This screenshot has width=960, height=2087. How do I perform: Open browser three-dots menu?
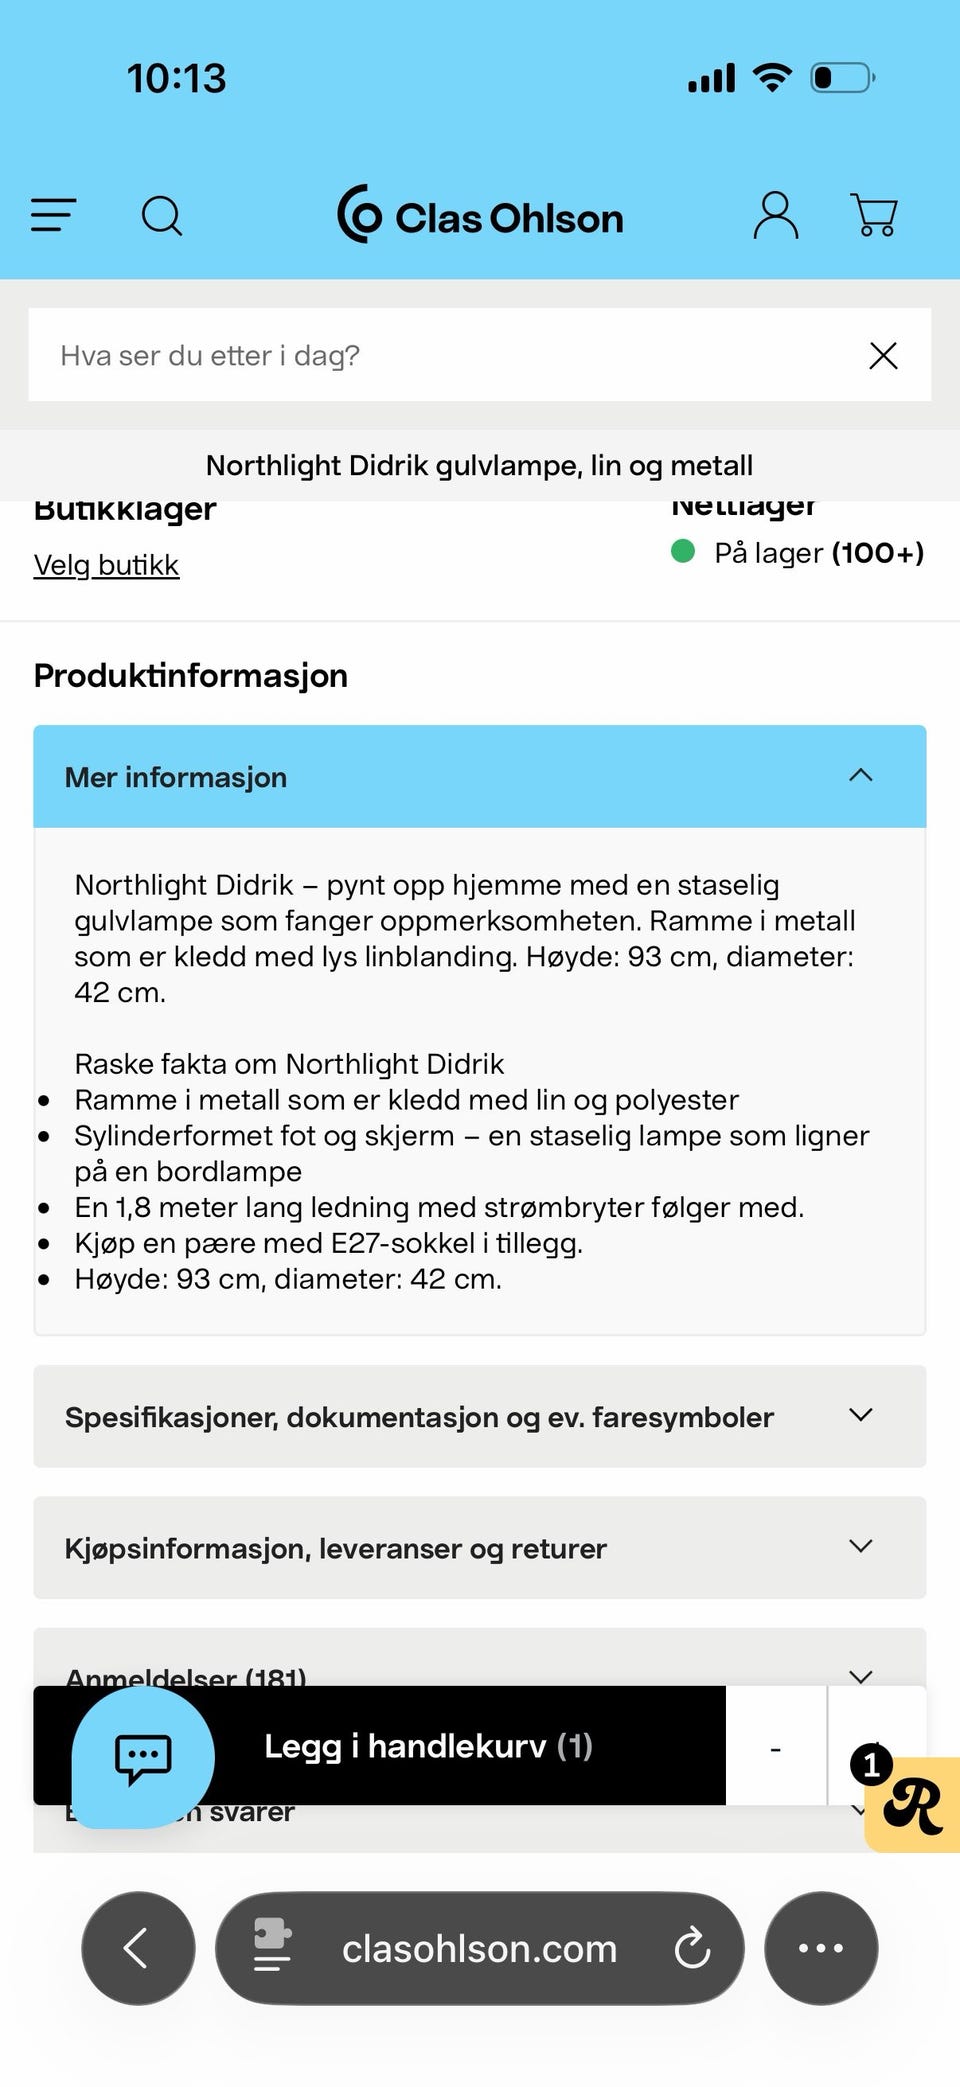click(x=821, y=1948)
